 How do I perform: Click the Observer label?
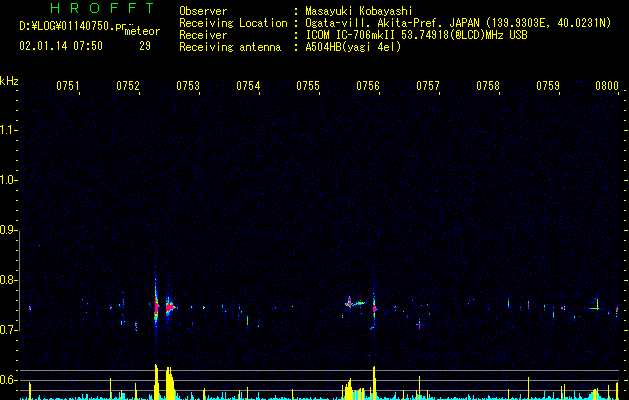(x=203, y=11)
